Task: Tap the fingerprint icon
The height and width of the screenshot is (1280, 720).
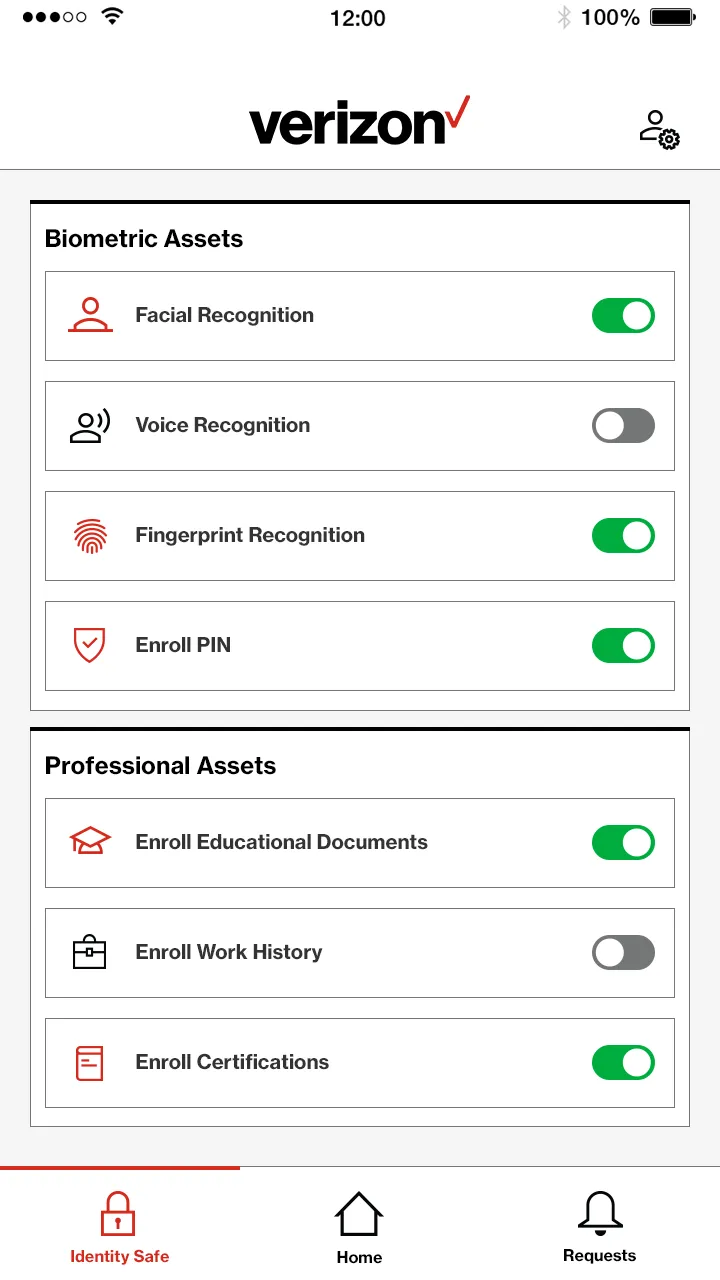Action: coord(90,536)
